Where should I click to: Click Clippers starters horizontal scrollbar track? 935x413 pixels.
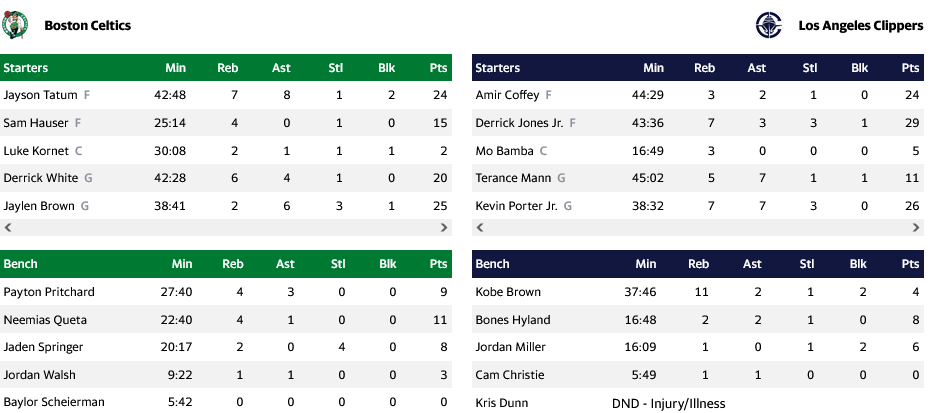pos(697,228)
